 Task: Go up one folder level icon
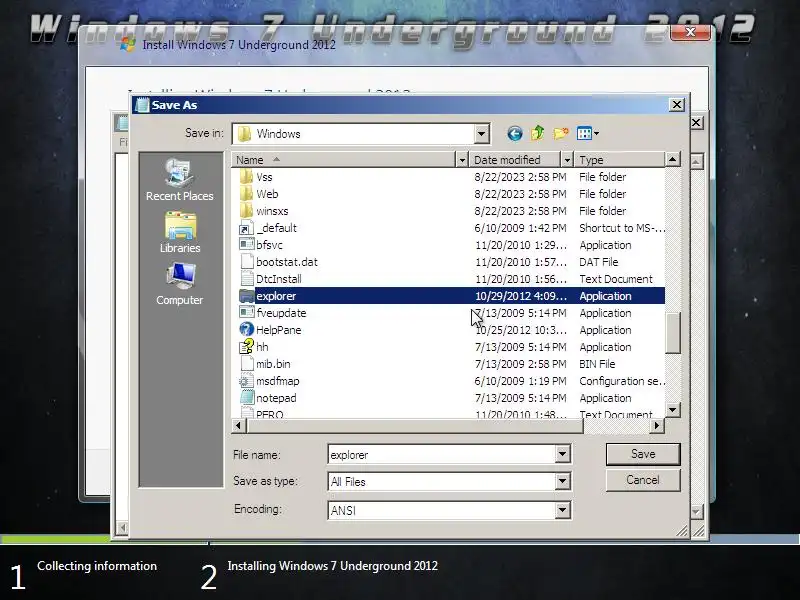point(537,134)
